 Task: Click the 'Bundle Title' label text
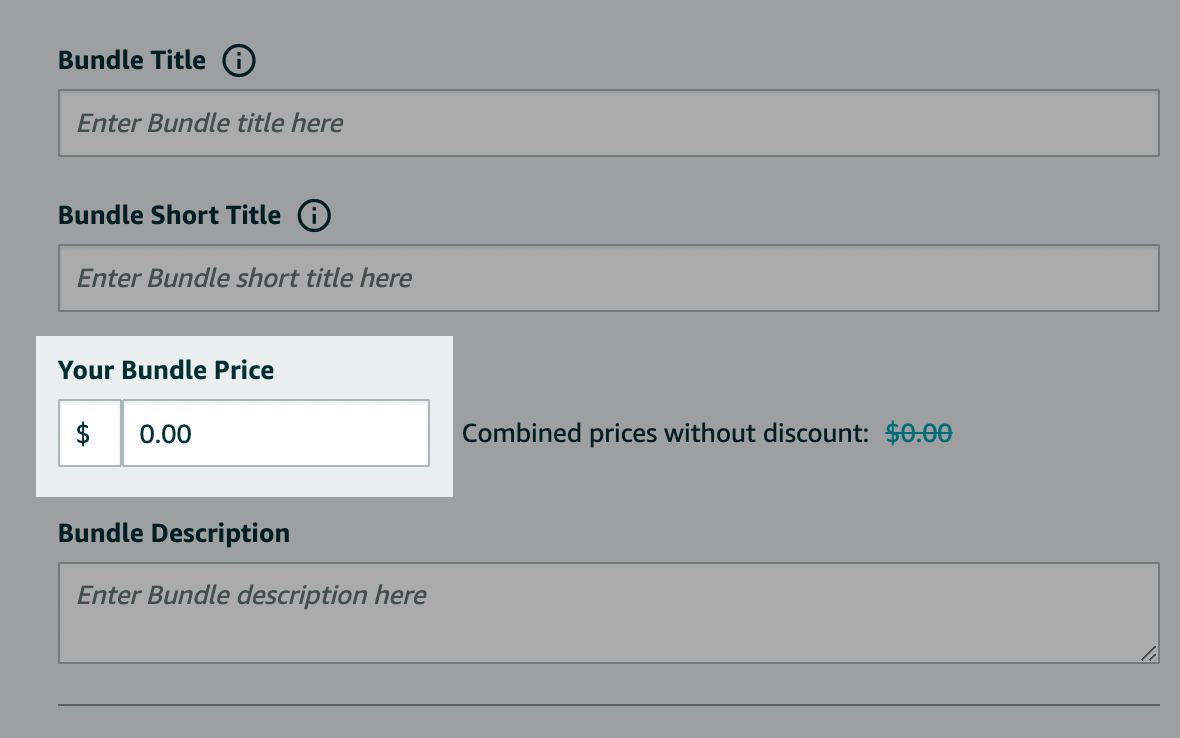[132, 60]
